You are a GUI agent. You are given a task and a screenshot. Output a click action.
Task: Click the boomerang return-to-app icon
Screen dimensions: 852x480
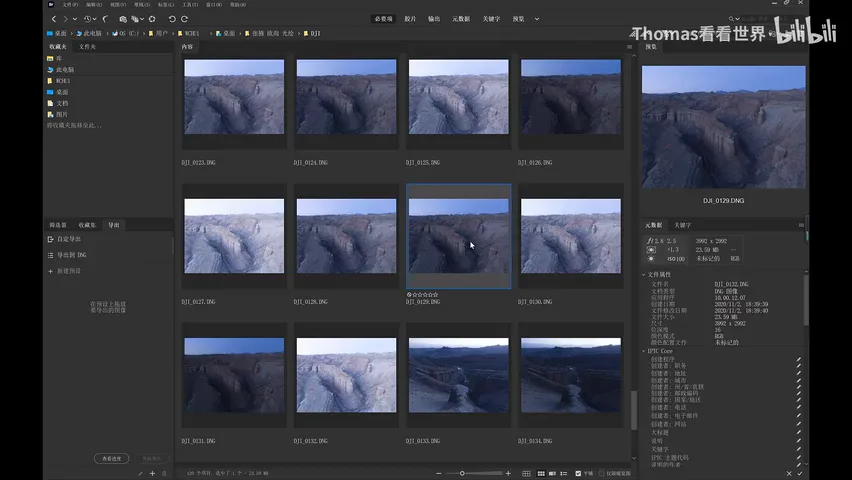click(x=105, y=19)
